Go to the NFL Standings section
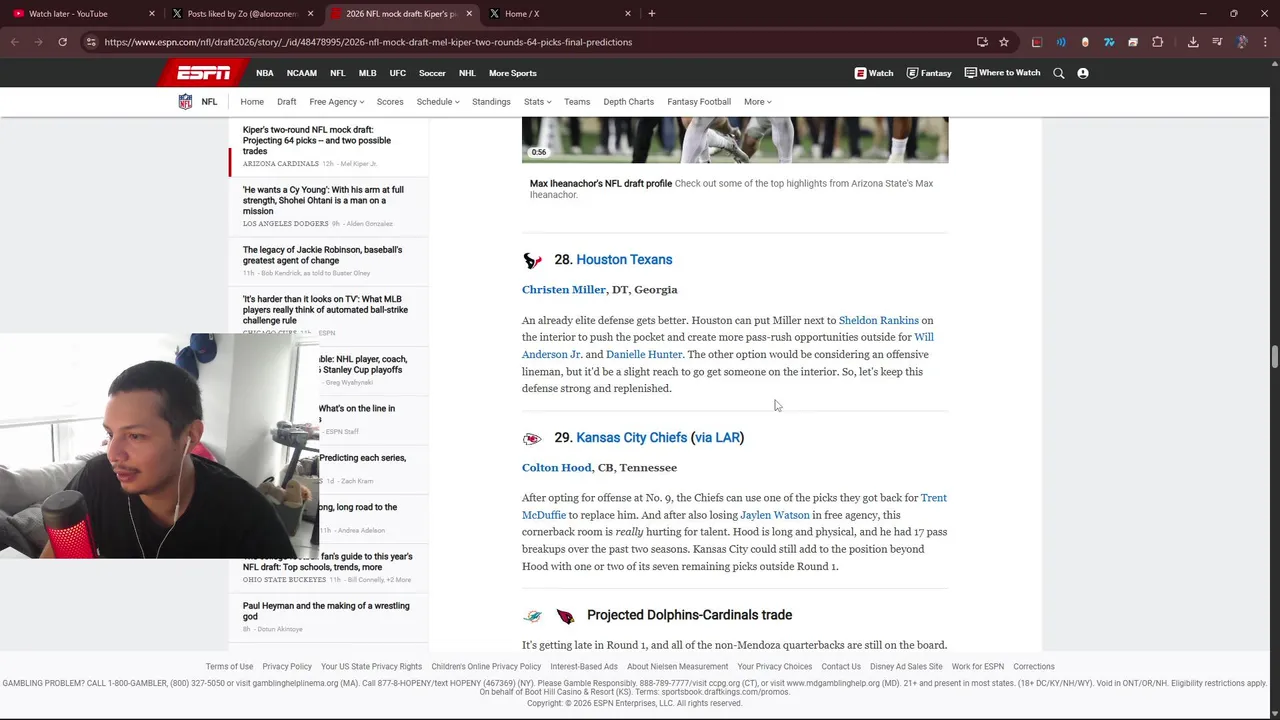 pos(491,102)
